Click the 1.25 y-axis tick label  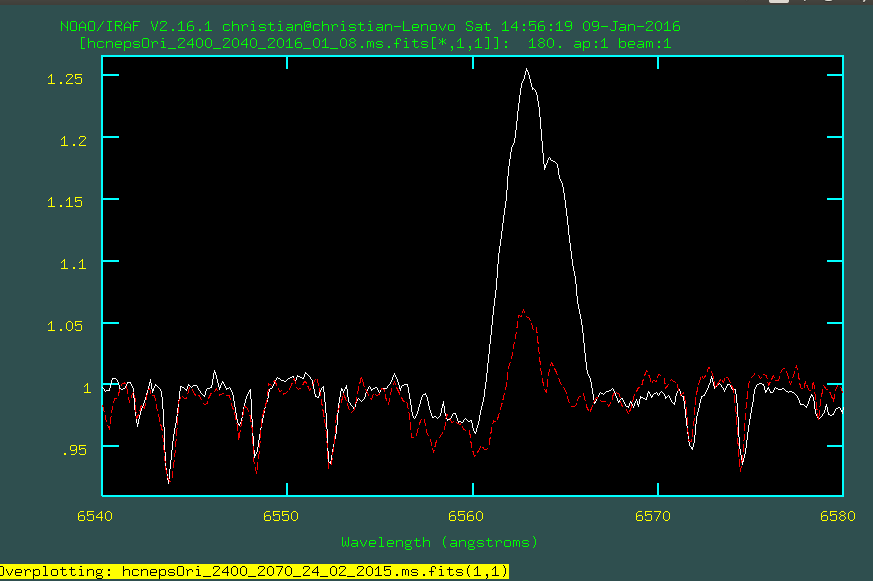[x=68, y=78]
